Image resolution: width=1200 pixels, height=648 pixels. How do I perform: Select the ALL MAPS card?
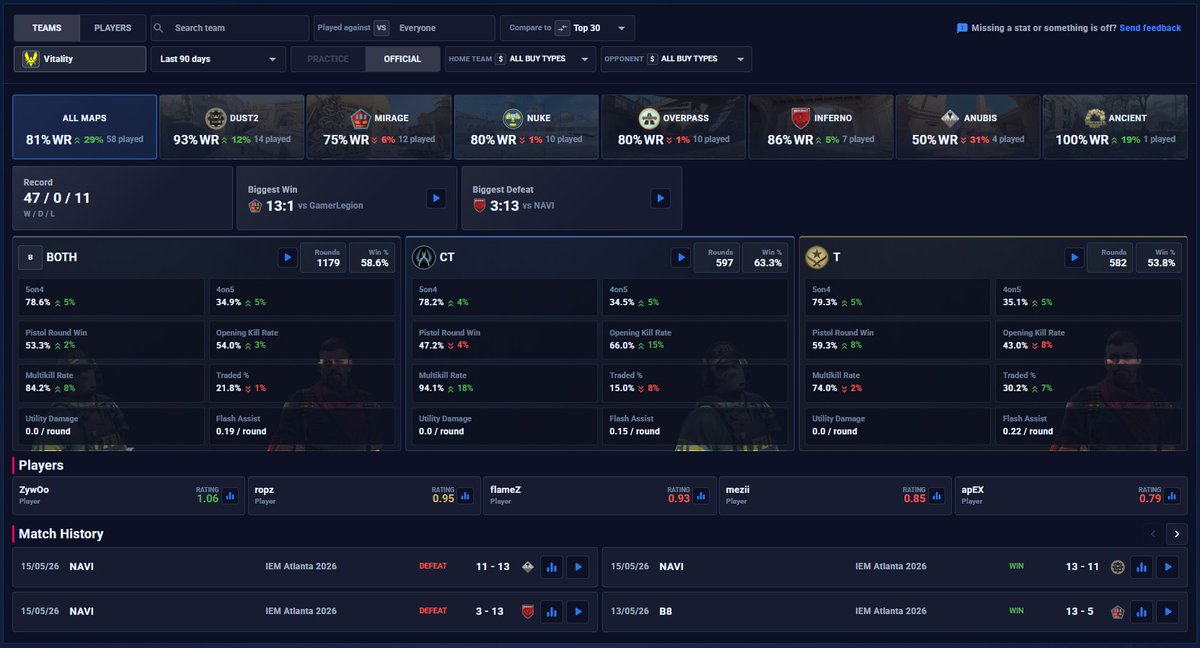click(84, 127)
